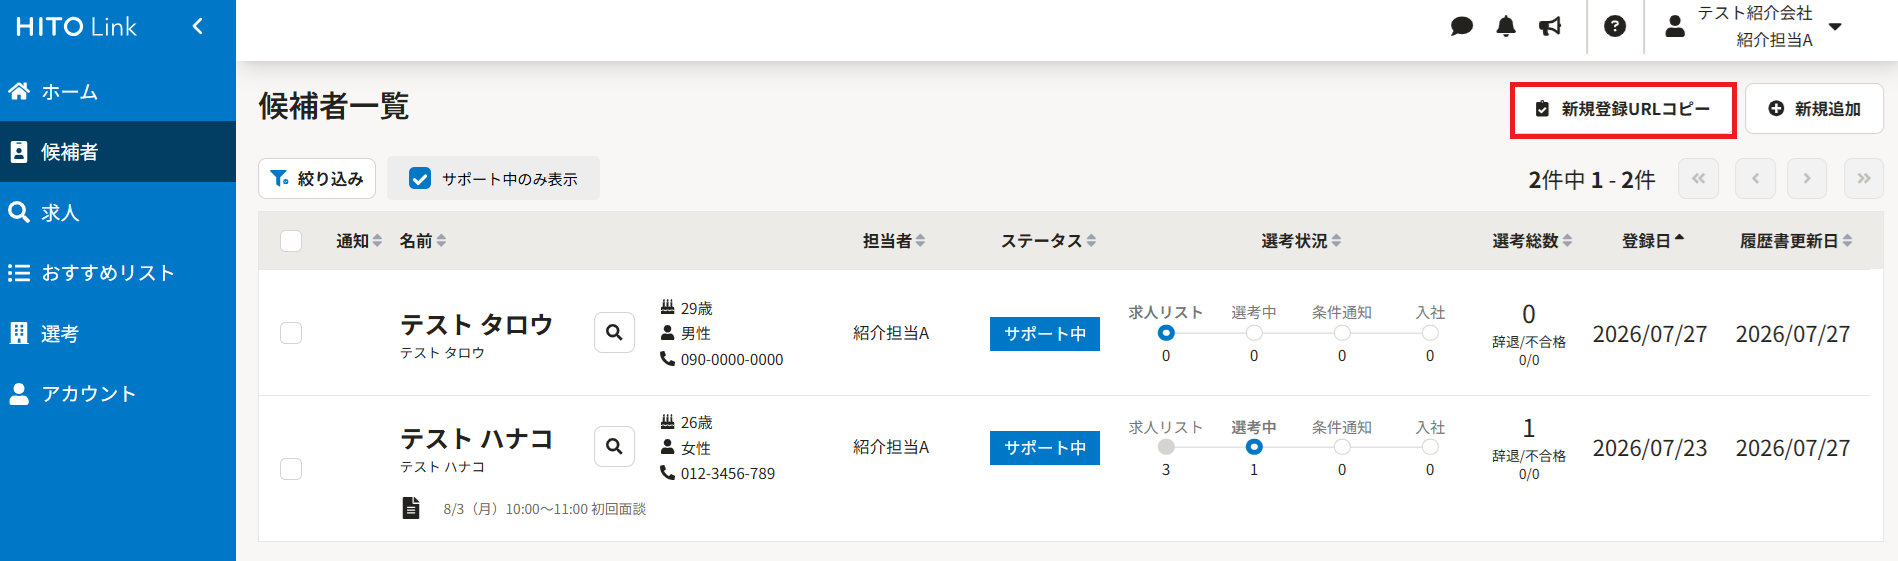Open document icon under テスト ハナコ
This screenshot has height=561, width=1898.
coord(411,508)
